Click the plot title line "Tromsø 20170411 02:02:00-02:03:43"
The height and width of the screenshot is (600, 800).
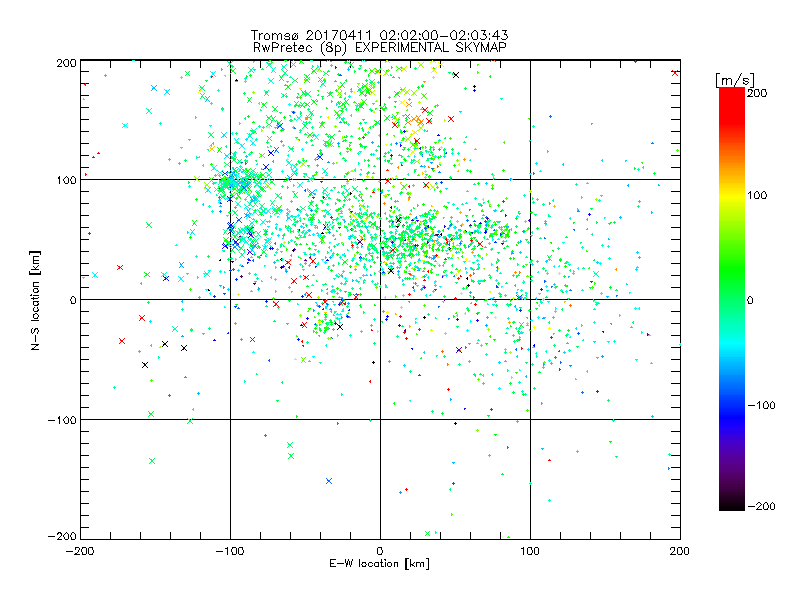click(379, 35)
